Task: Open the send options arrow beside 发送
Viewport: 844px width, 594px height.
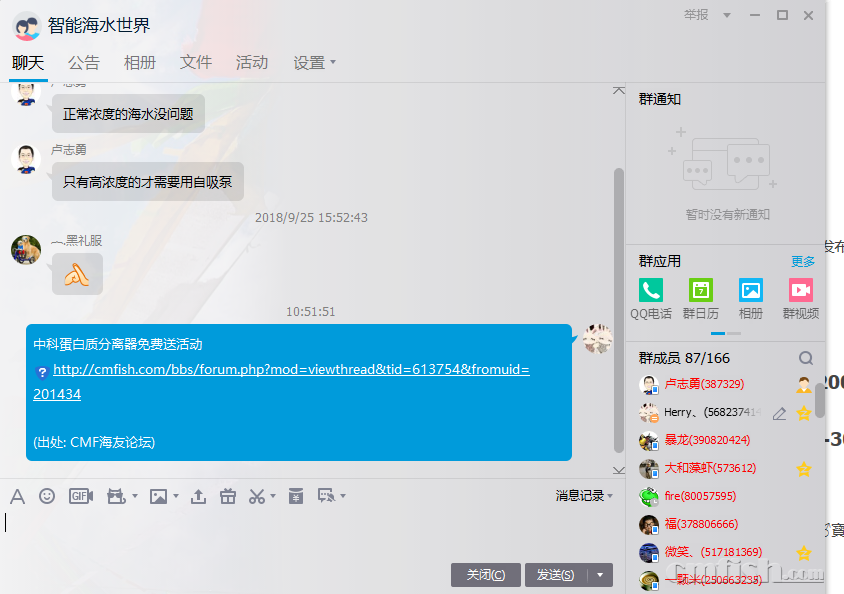Action: tap(600, 575)
